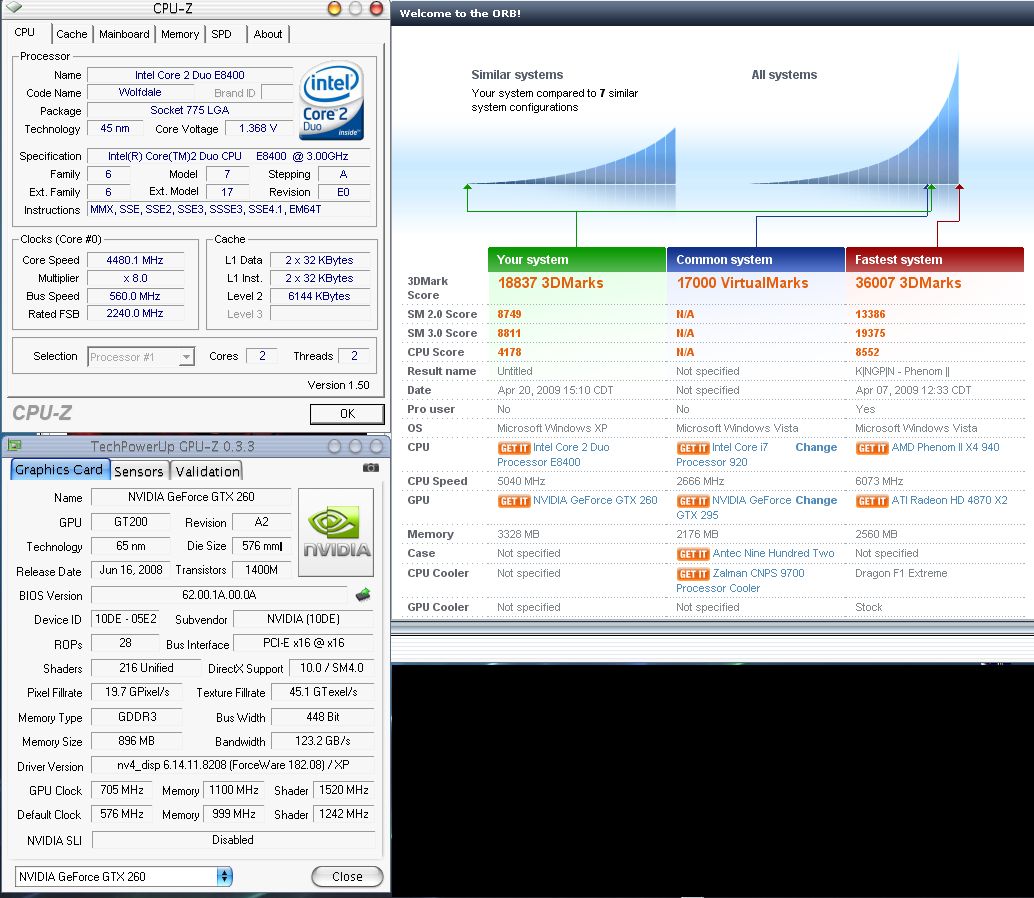Click the GPU Clock 705 MHz field
Screen dimensions: 1034x898
(121, 790)
